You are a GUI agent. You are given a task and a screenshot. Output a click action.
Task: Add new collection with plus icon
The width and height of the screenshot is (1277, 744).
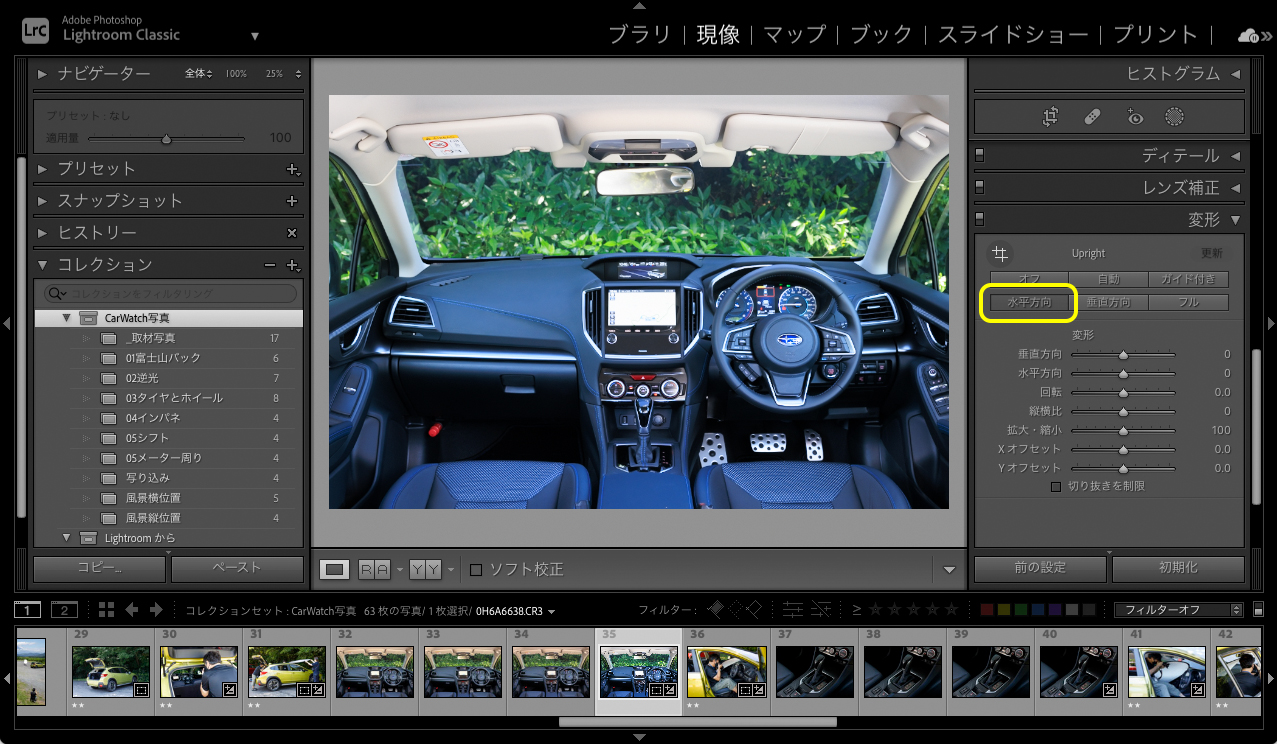point(292,265)
